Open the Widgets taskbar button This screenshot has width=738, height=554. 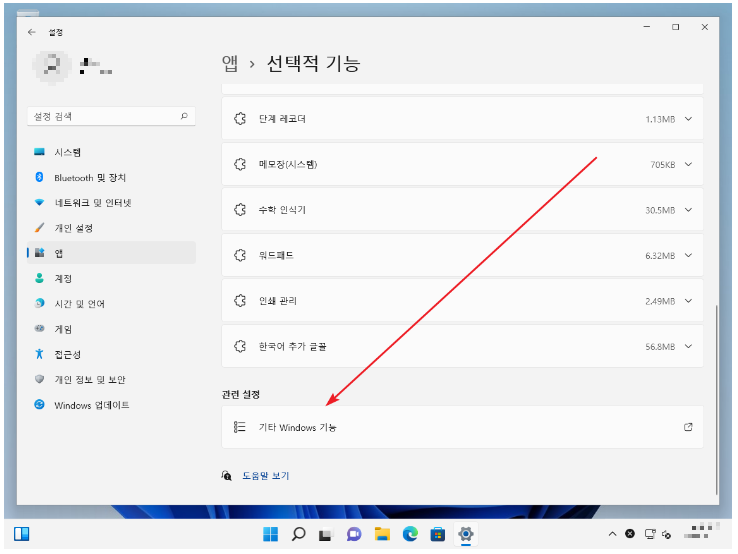coord(22,534)
